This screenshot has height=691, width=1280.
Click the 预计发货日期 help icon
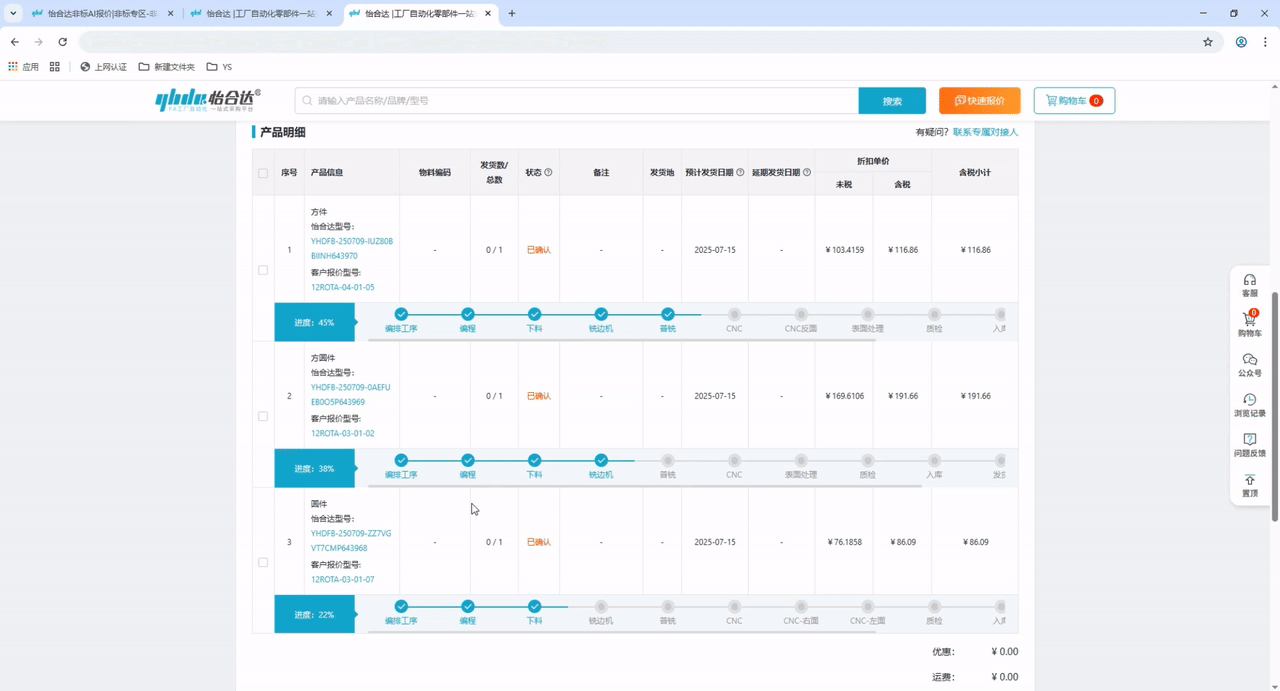[740, 173]
